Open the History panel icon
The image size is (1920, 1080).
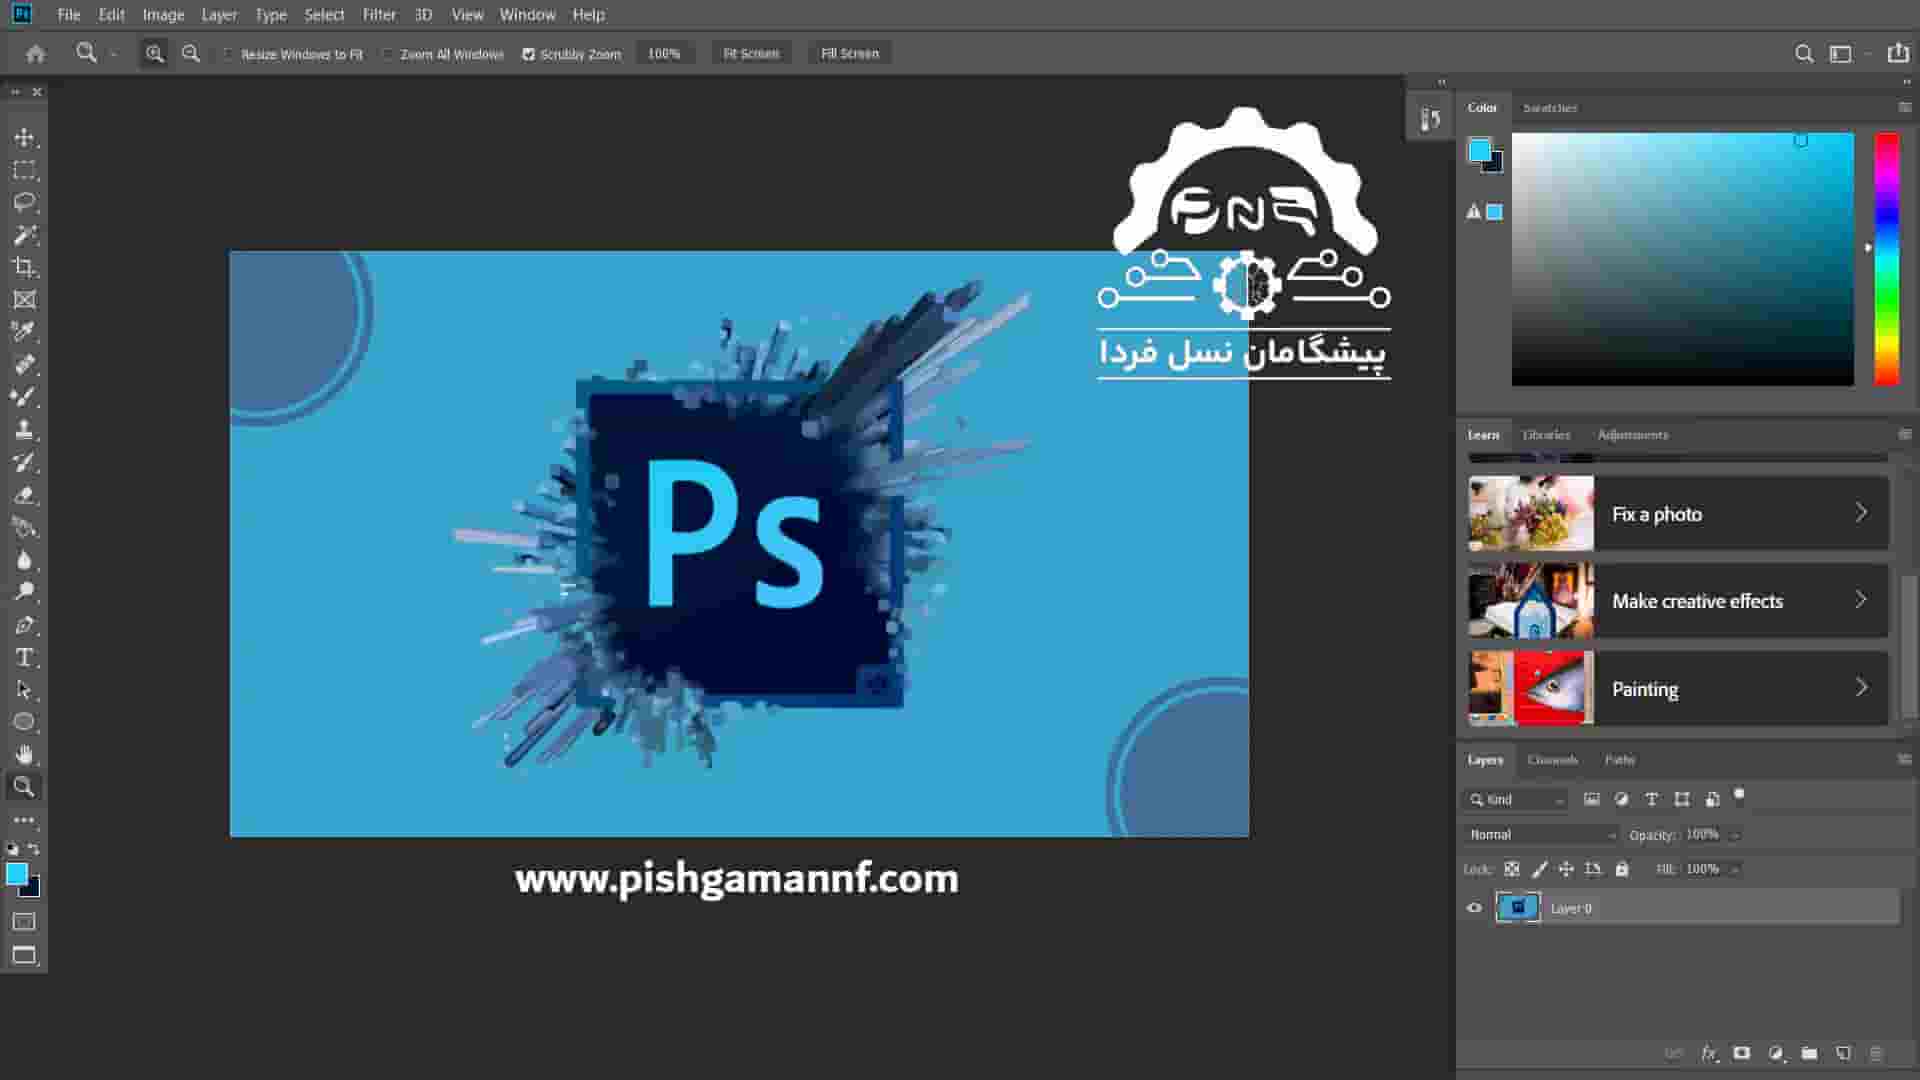[x=1430, y=119]
